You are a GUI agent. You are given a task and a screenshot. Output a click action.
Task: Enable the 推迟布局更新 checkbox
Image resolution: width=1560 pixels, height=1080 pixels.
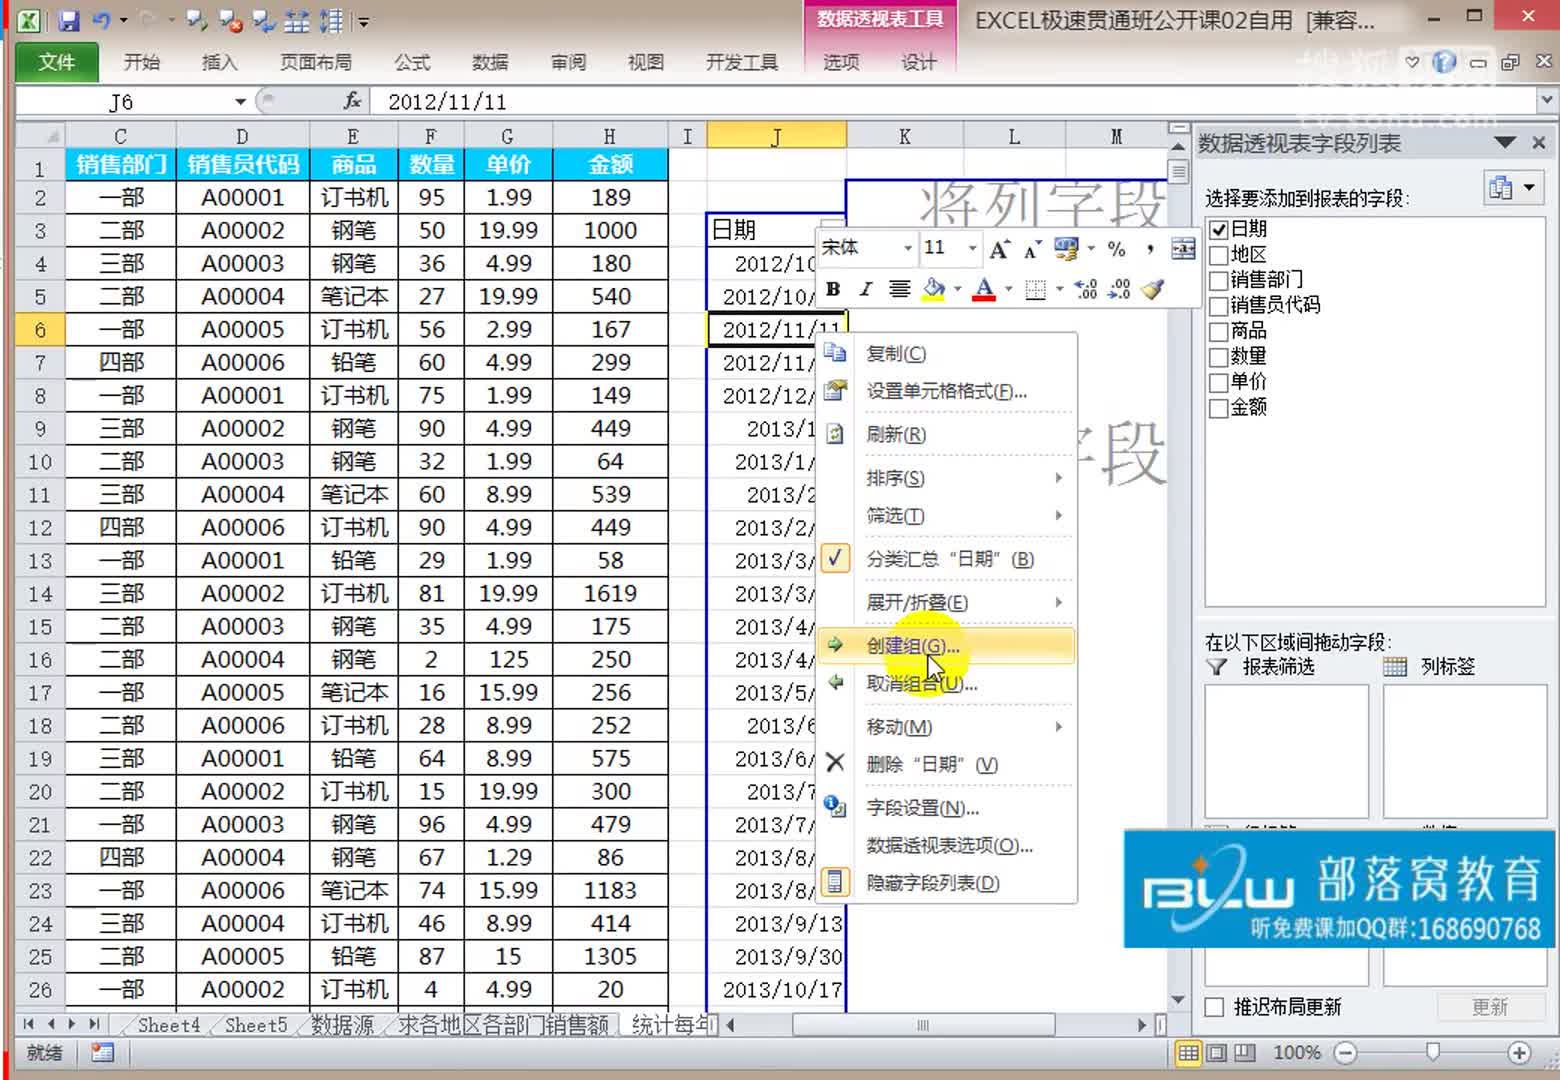coord(1215,1007)
